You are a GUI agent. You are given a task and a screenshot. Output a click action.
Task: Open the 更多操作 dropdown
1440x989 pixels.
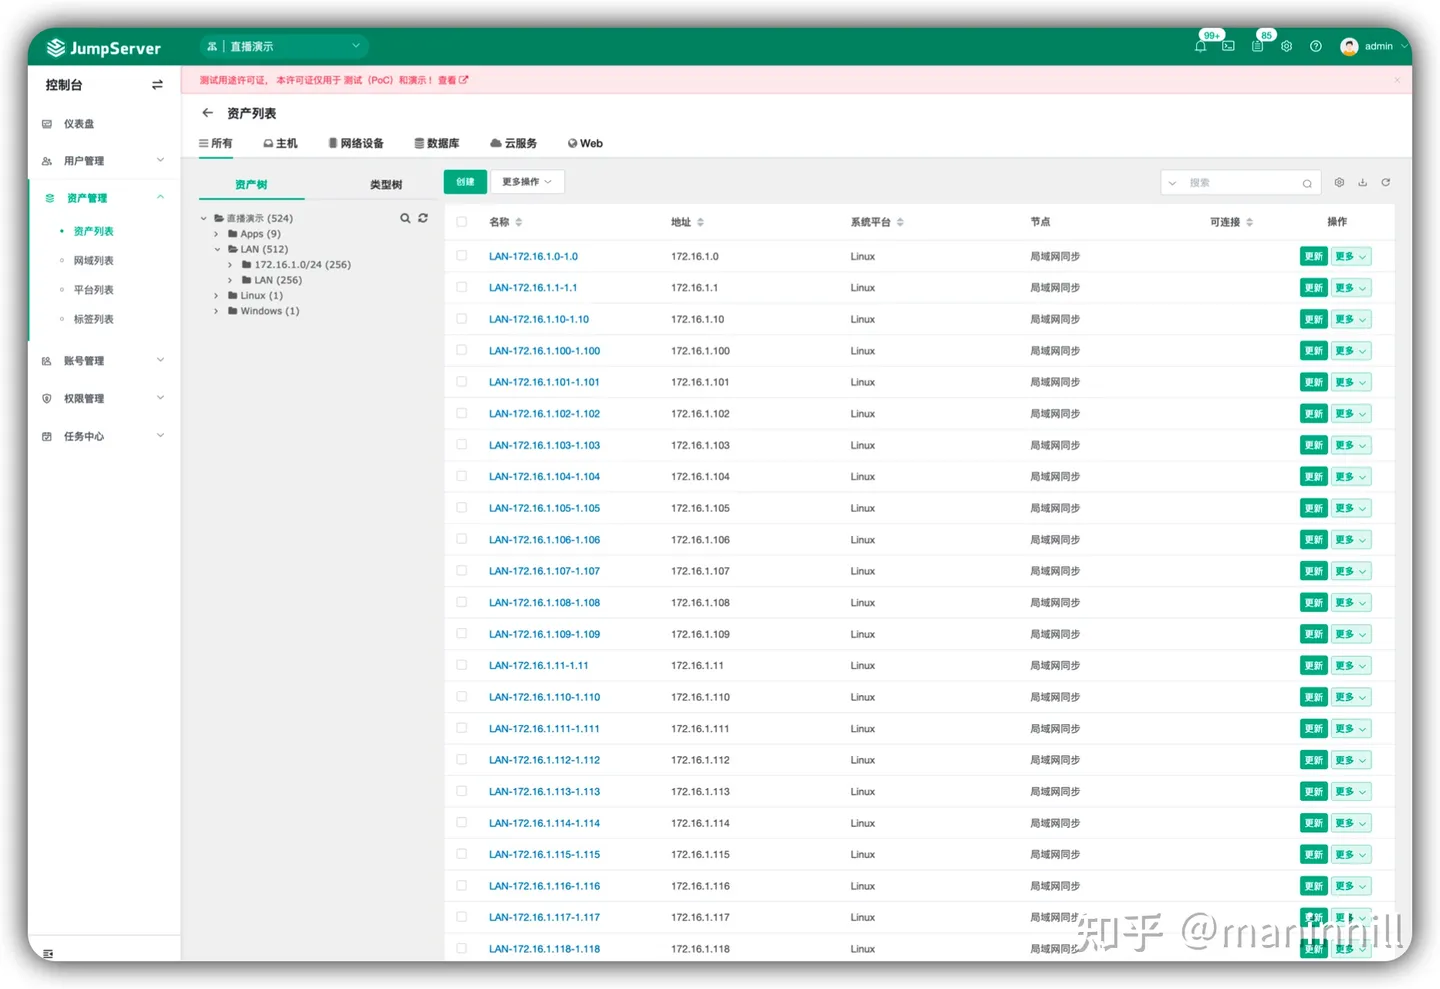(527, 182)
